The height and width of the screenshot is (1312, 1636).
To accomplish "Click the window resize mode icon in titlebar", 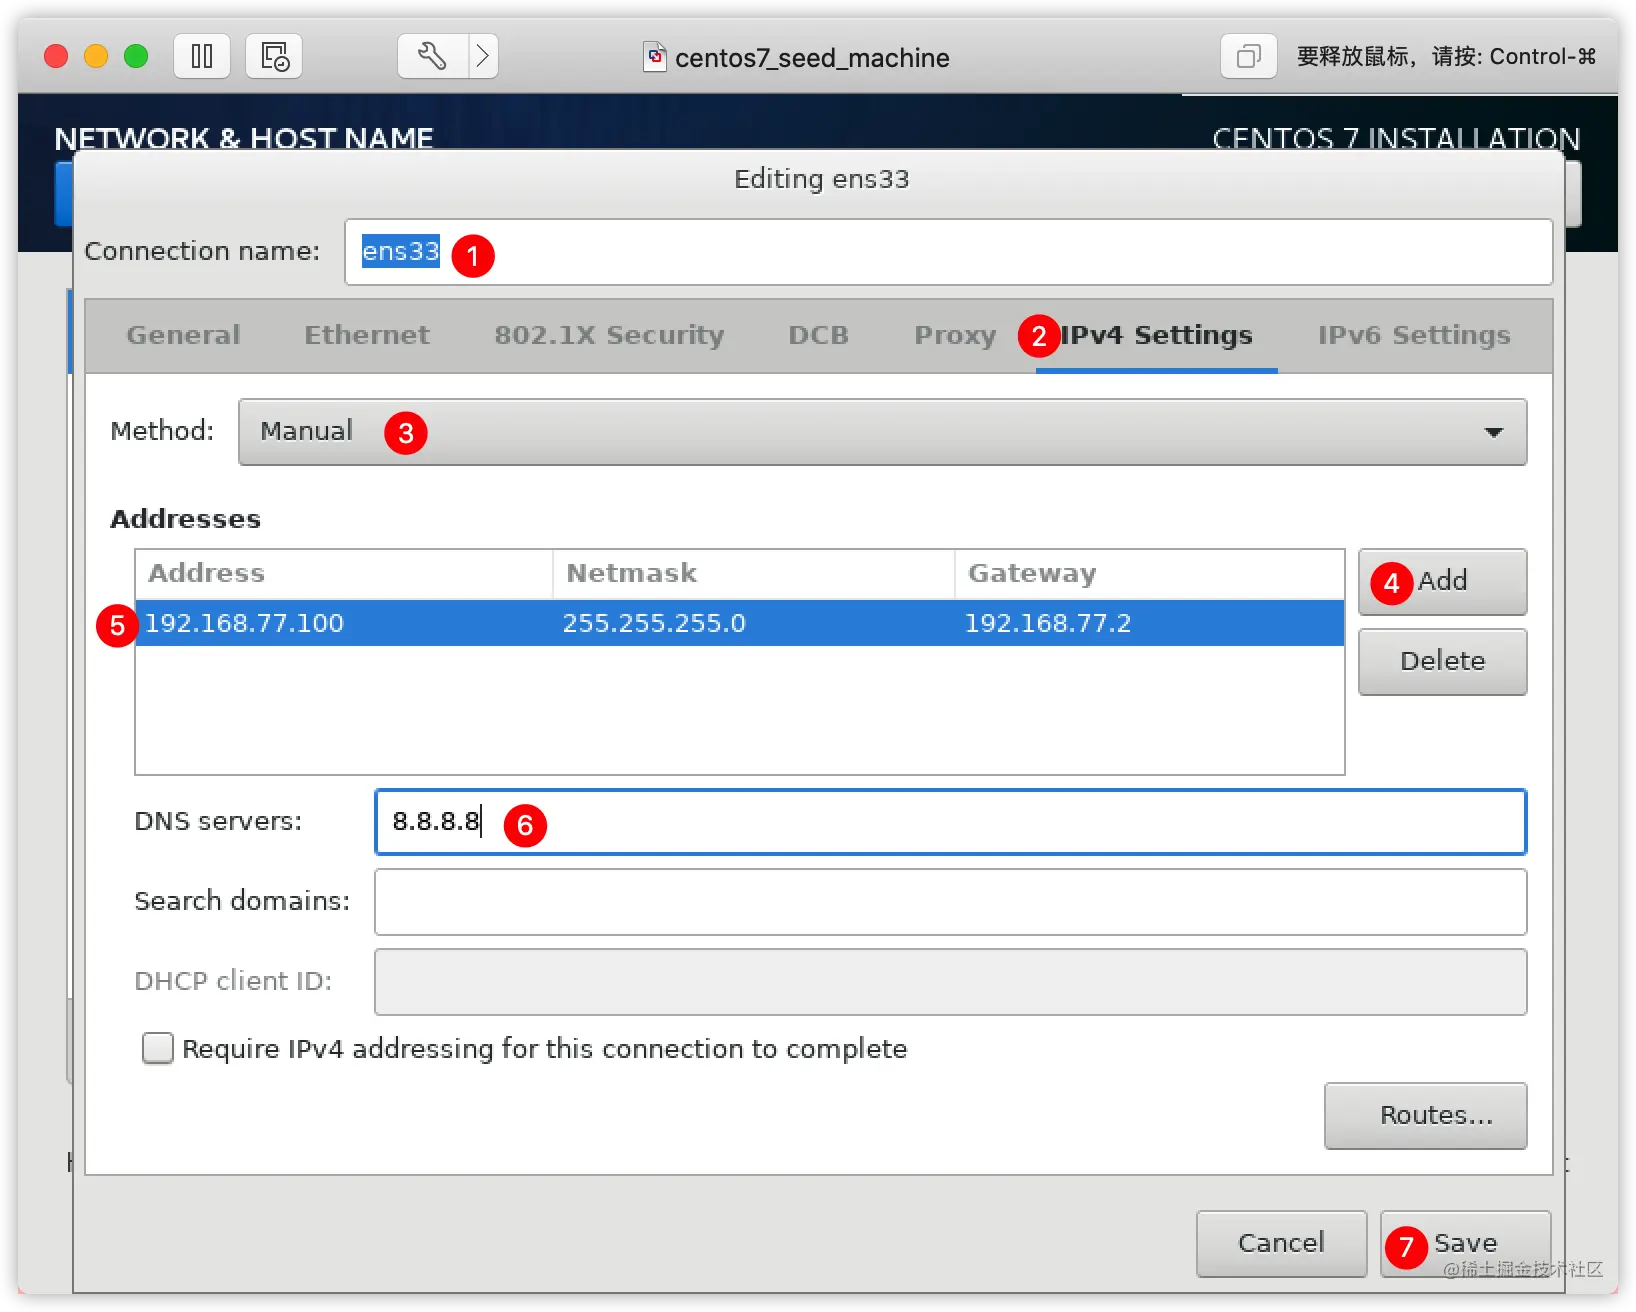I will click(x=1248, y=56).
